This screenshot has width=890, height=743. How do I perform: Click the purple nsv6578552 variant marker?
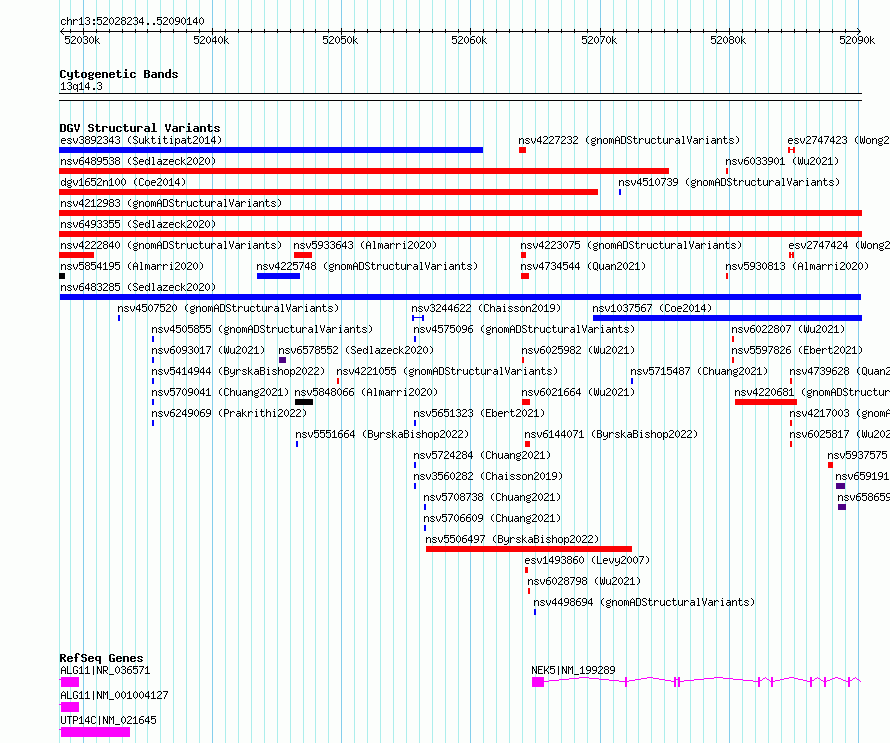pos(282,360)
